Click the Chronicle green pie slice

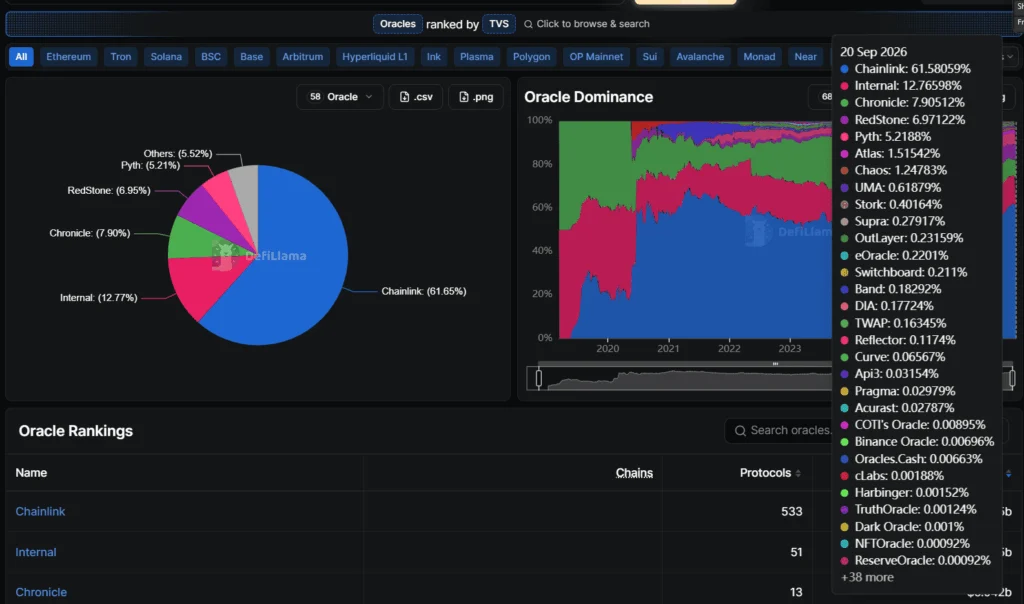[191, 240]
